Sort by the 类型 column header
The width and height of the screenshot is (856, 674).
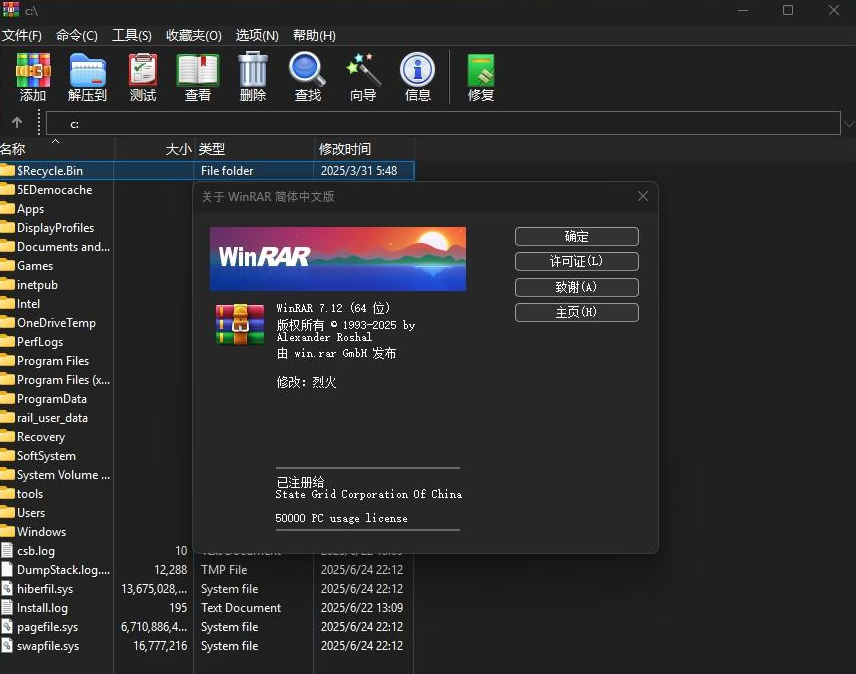[x=254, y=149]
